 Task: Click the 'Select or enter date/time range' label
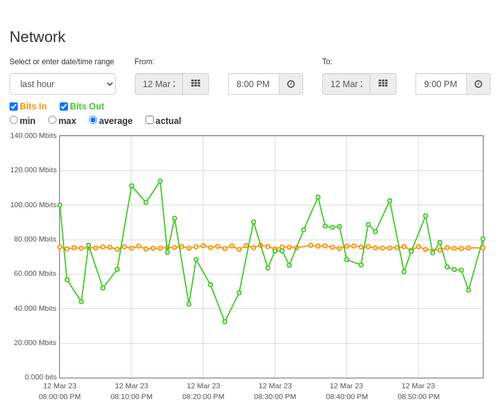pyautogui.click(x=62, y=62)
